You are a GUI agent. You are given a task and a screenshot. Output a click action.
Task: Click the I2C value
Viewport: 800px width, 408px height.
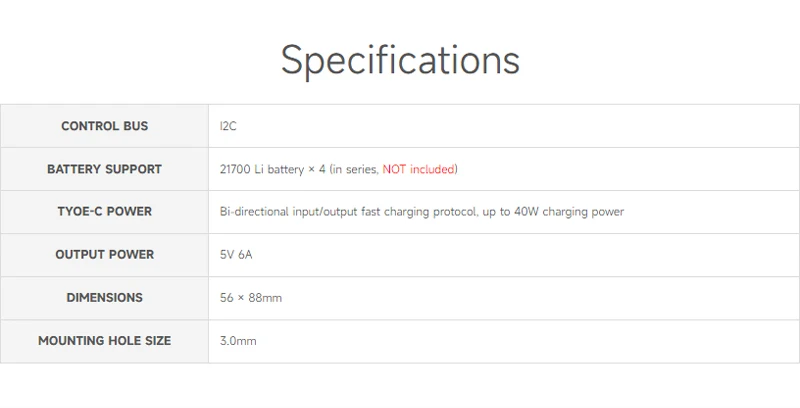[228, 126]
